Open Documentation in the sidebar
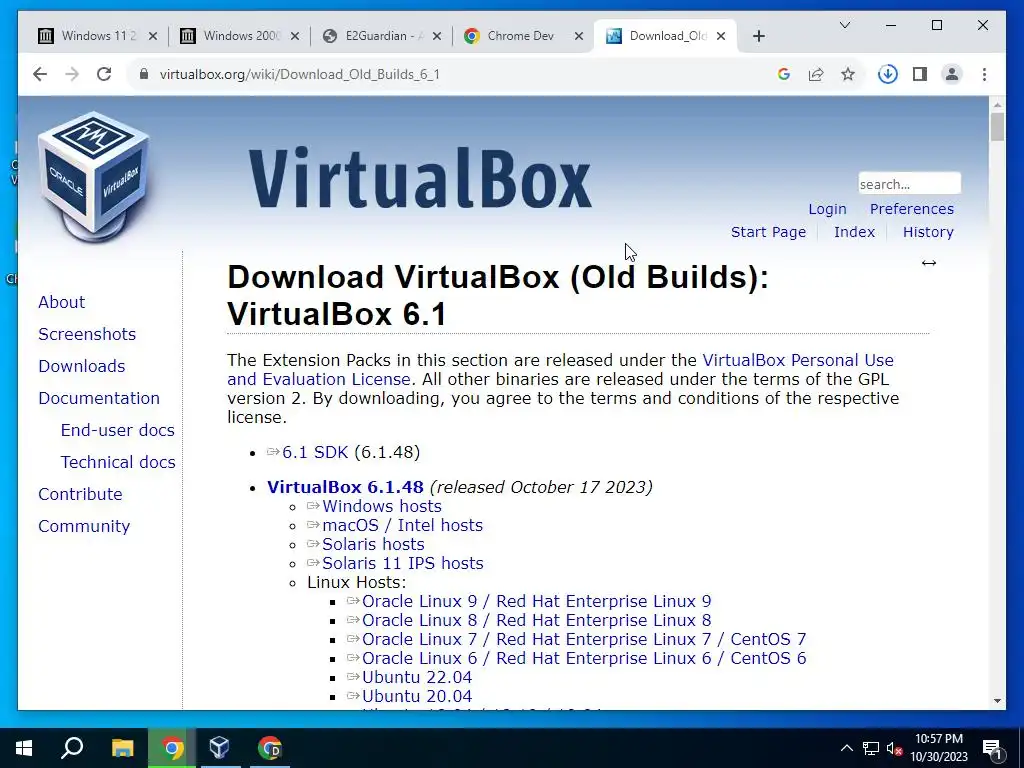The height and width of the screenshot is (768, 1024). click(99, 398)
